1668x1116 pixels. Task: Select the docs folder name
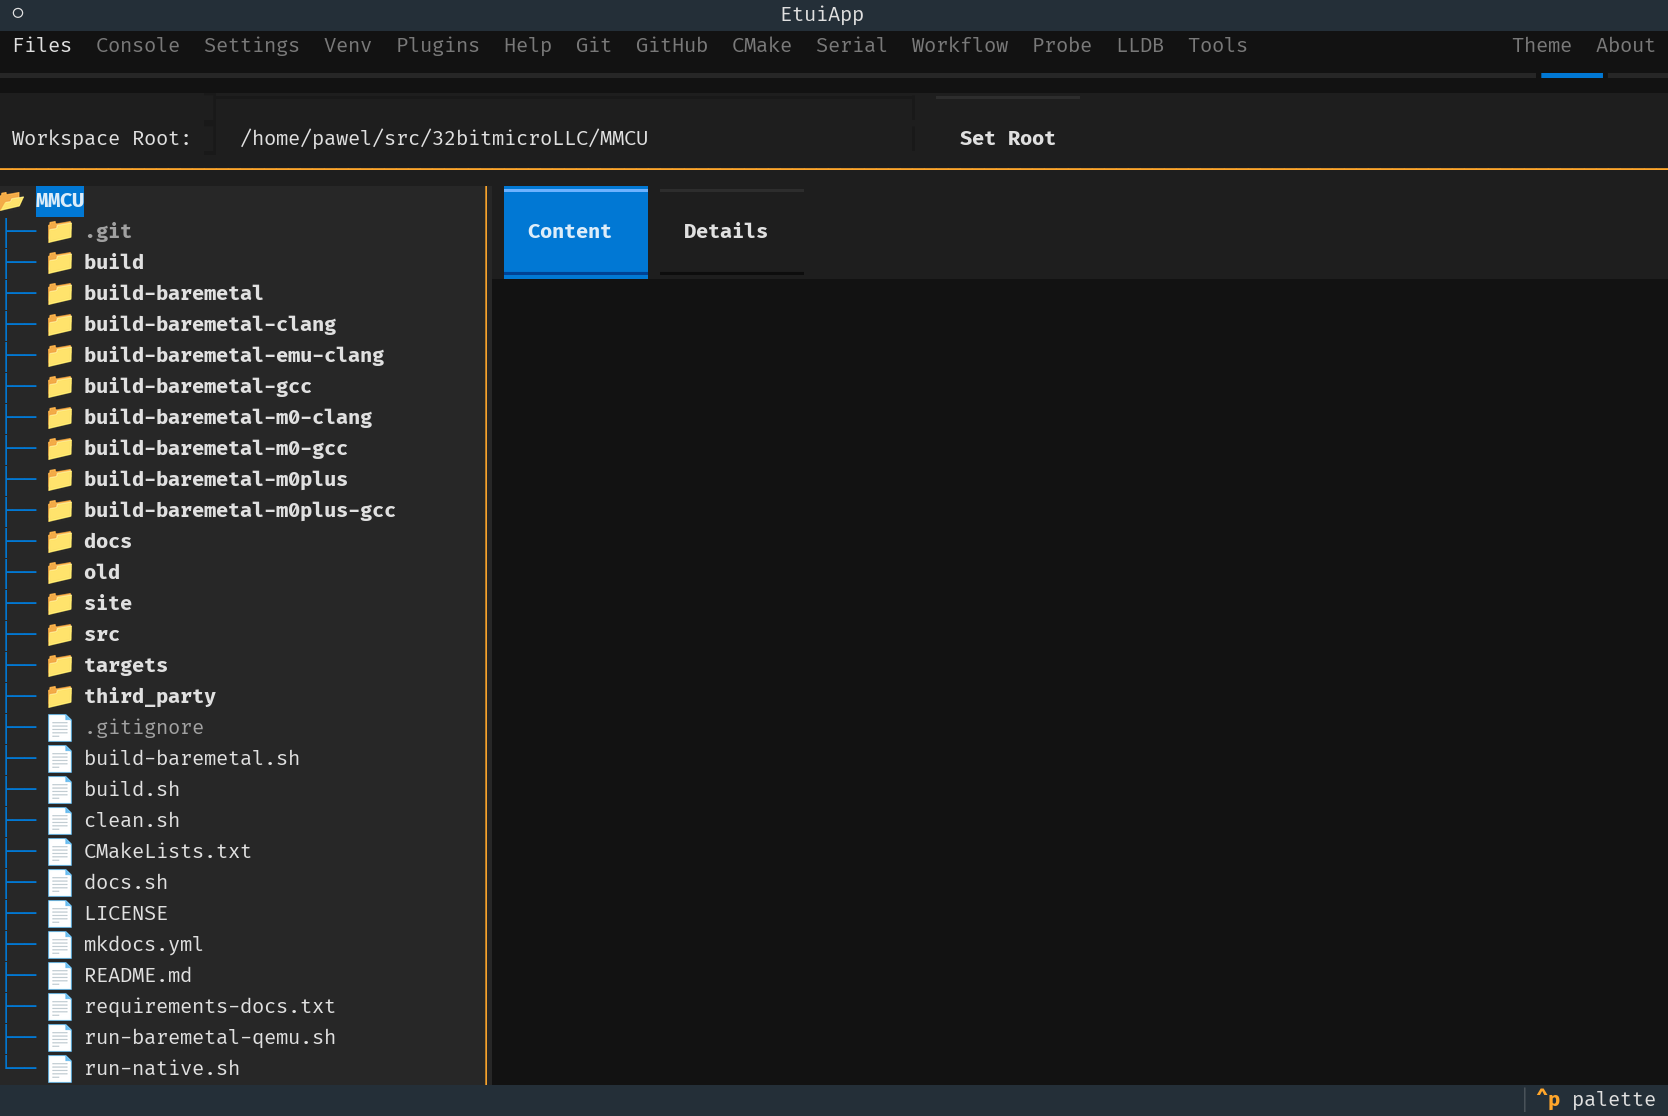[x=108, y=541]
